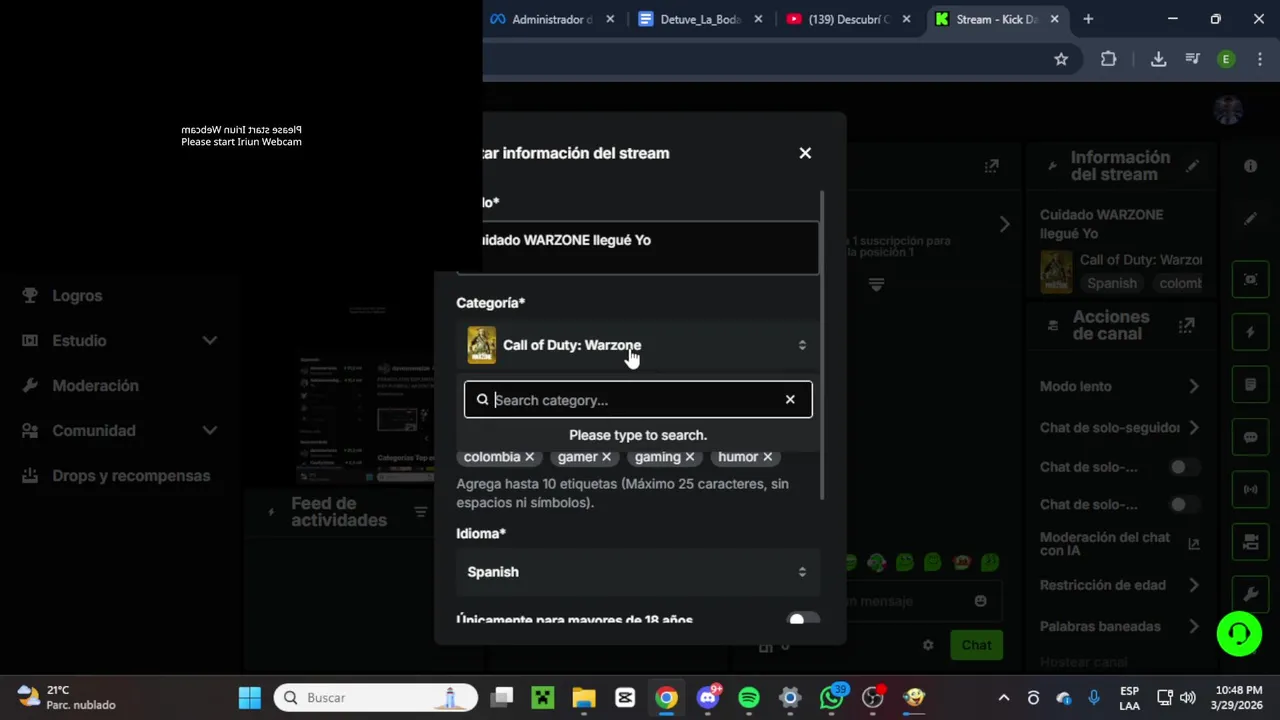Viewport: 1280px width, 720px height.
Task: Open the Kick user avatar menu
Action: point(1228,110)
